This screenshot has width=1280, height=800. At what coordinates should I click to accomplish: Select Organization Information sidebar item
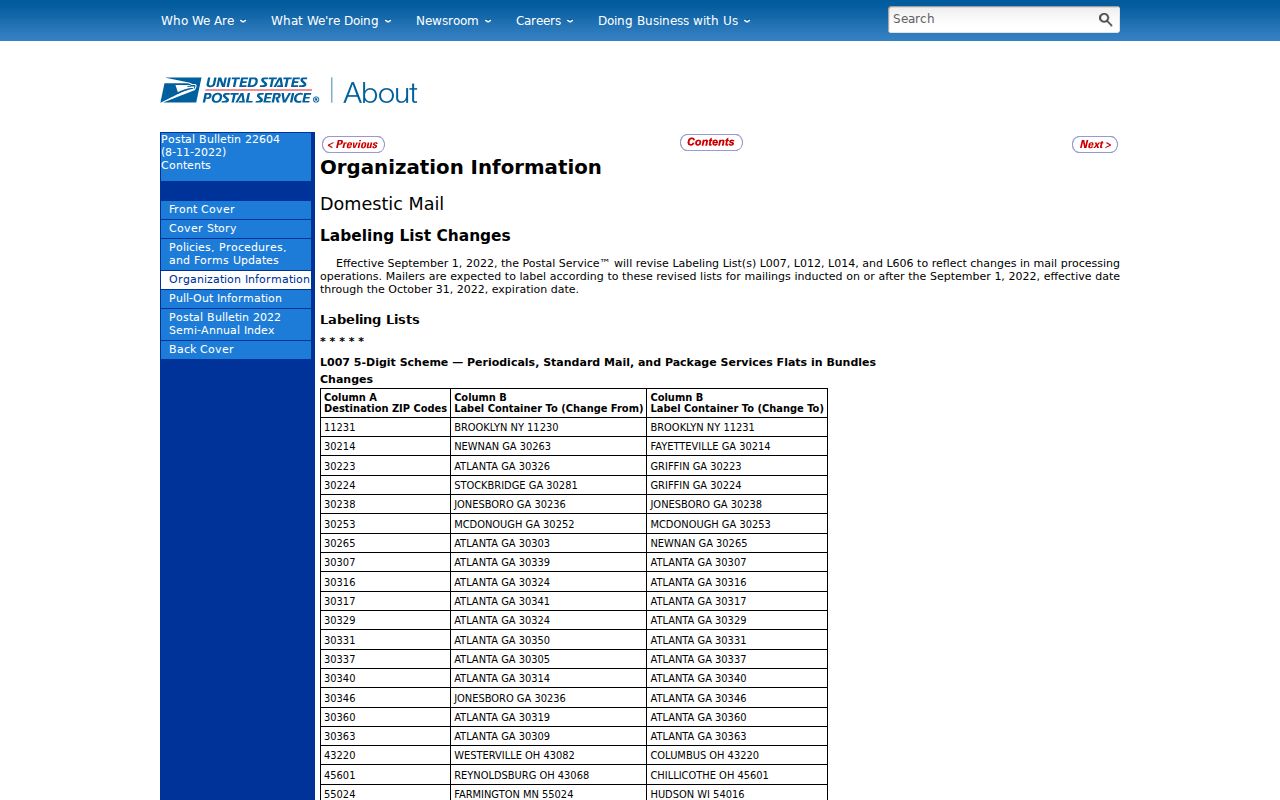click(x=236, y=280)
